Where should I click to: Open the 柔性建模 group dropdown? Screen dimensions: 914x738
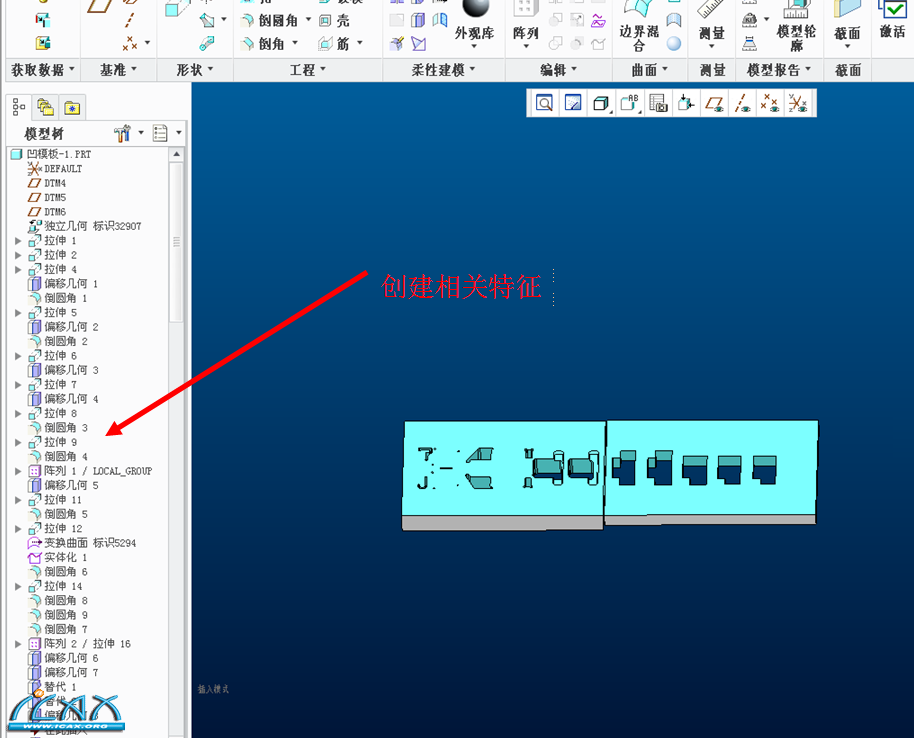coord(444,70)
